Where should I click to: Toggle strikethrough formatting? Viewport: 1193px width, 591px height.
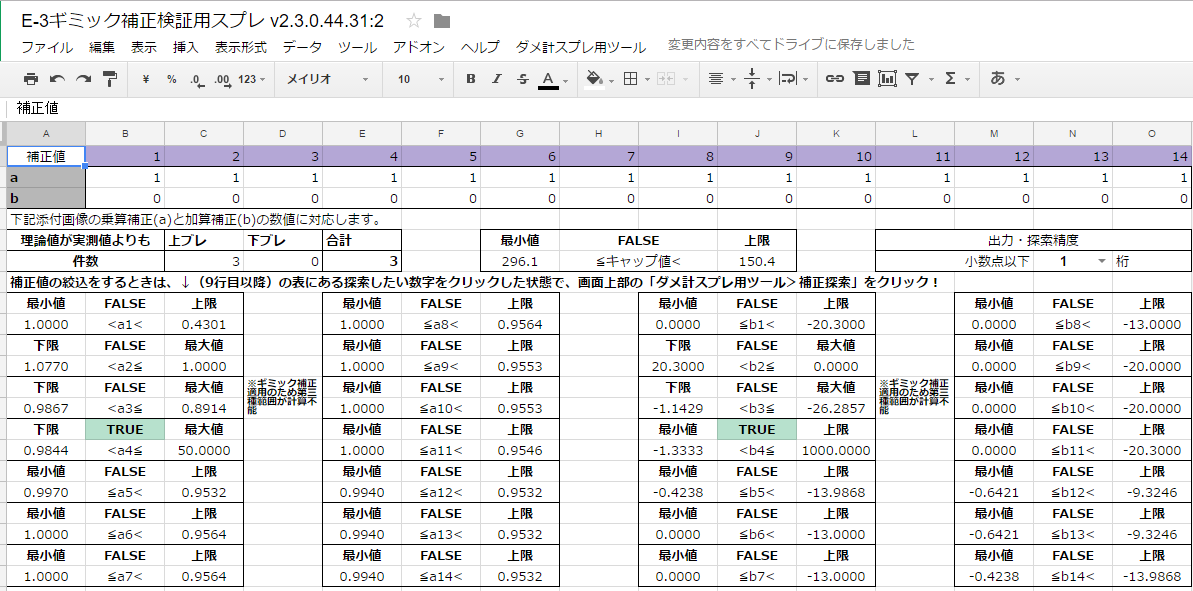pyautogui.click(x=522, y=79)
